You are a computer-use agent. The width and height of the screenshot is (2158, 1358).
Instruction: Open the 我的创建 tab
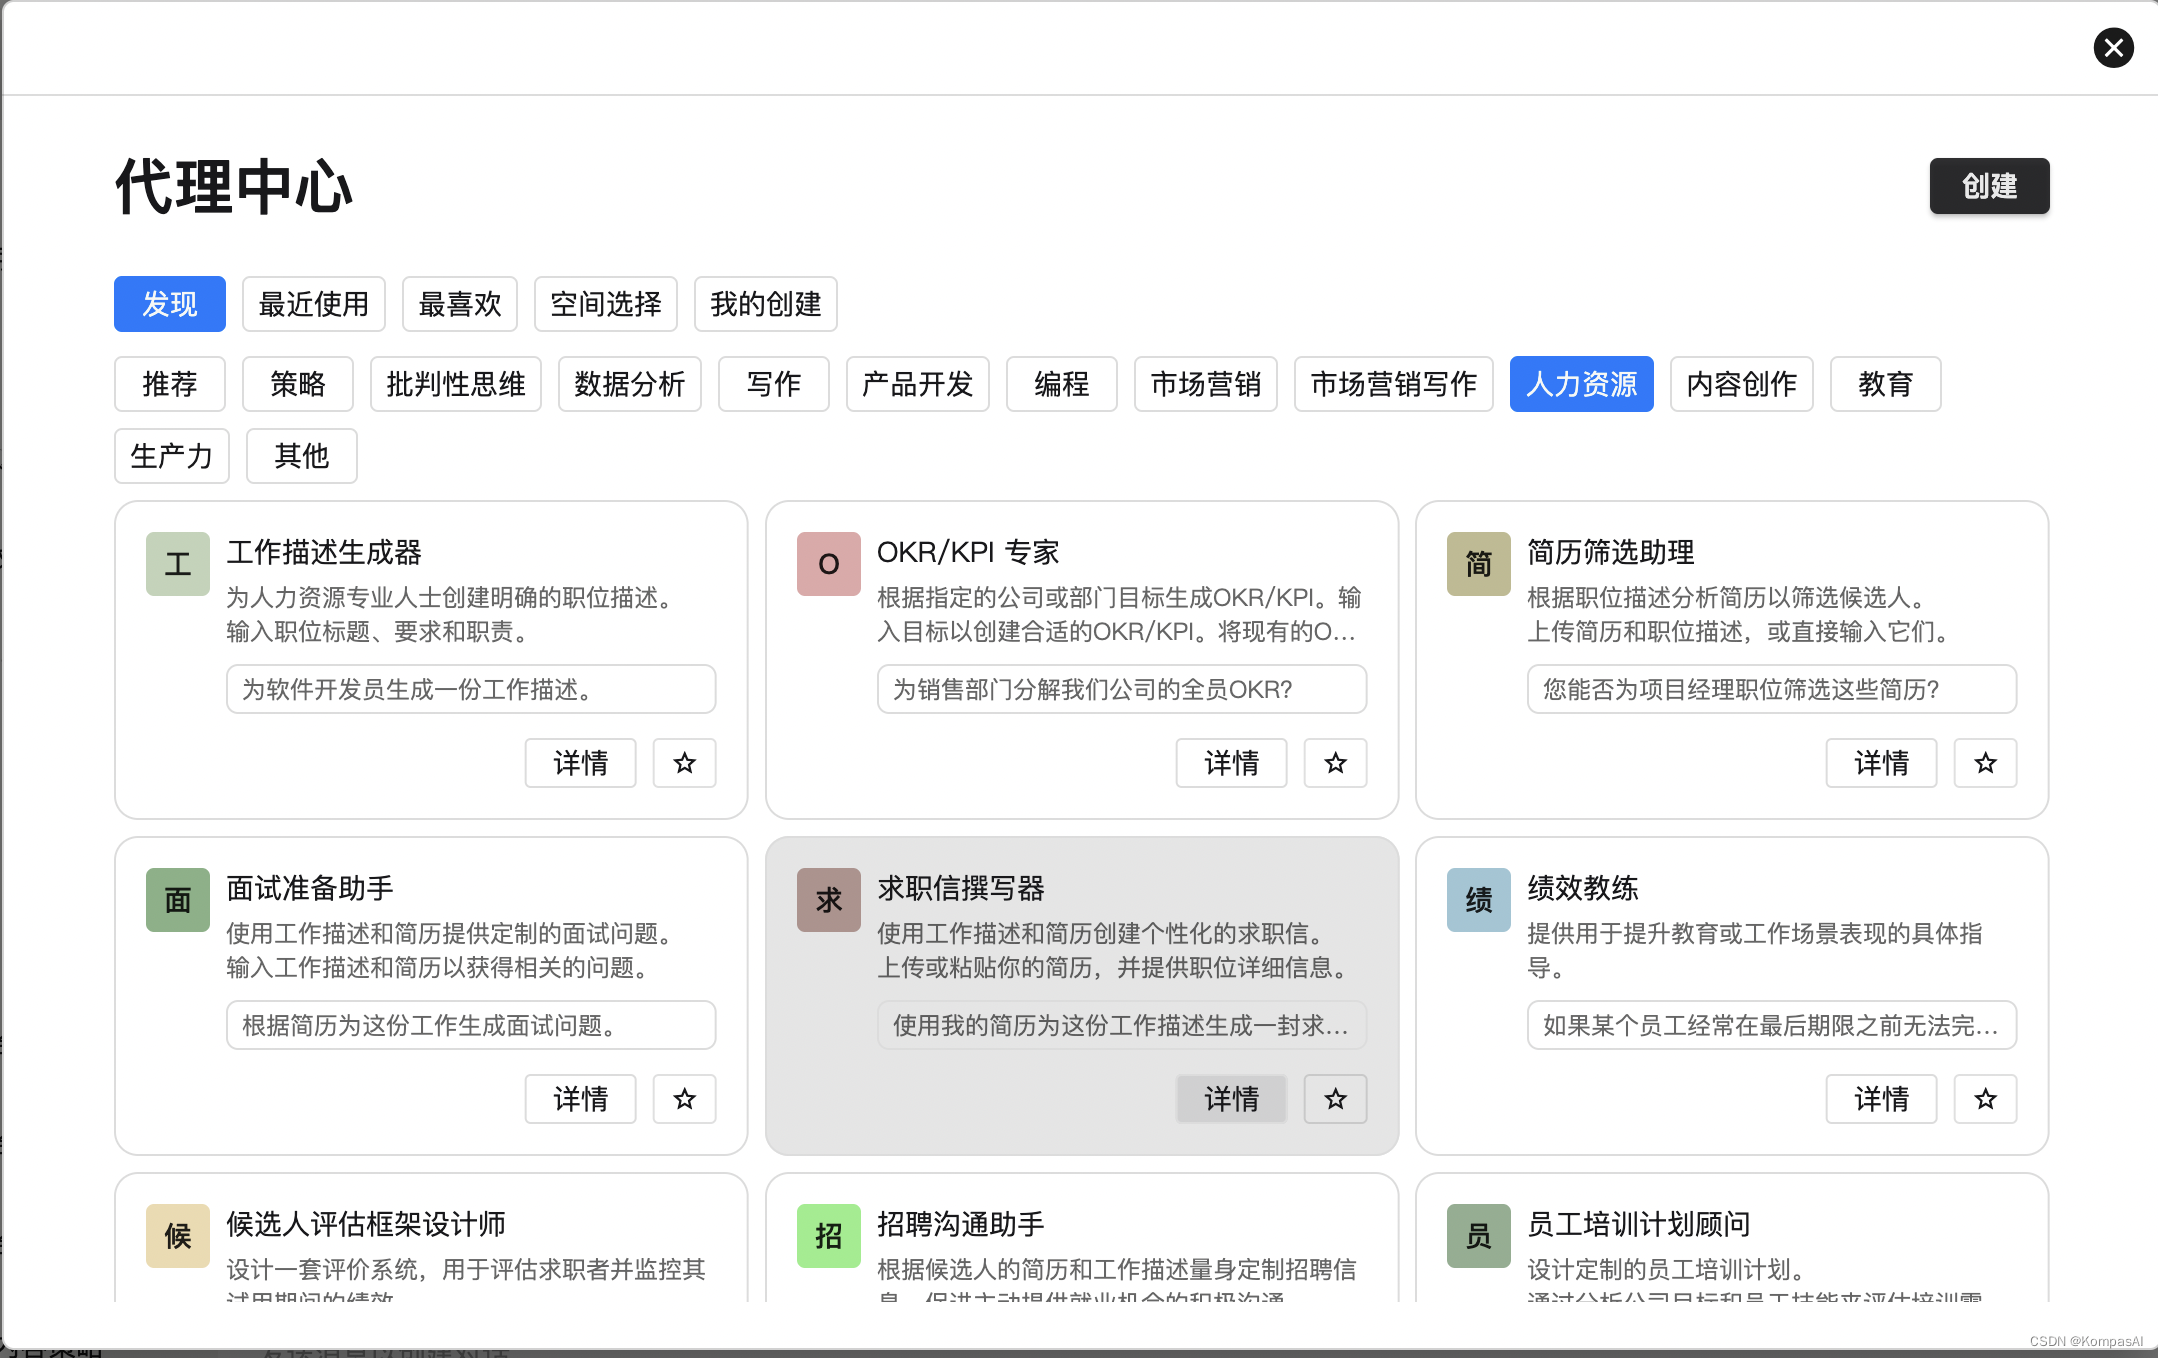coord(765,304)
